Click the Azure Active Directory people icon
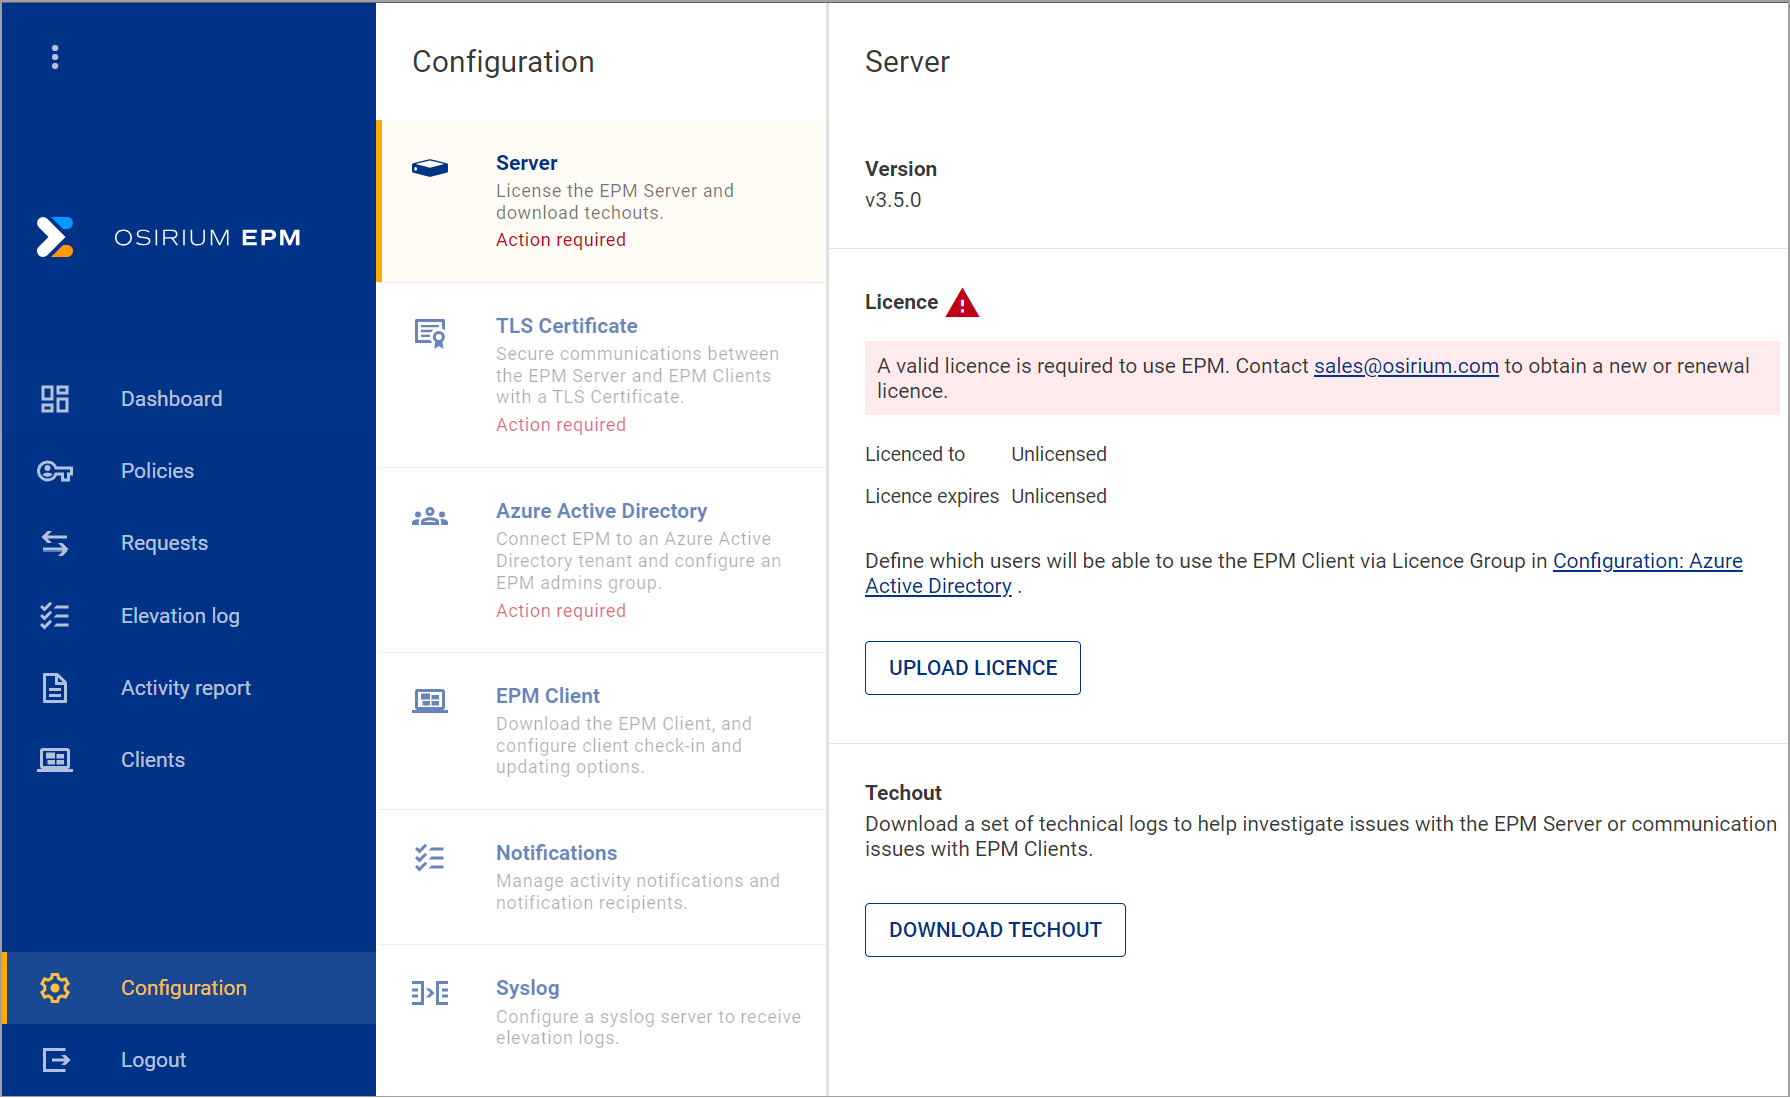The image size is (1790, 1098). click(x=430, y=517)
